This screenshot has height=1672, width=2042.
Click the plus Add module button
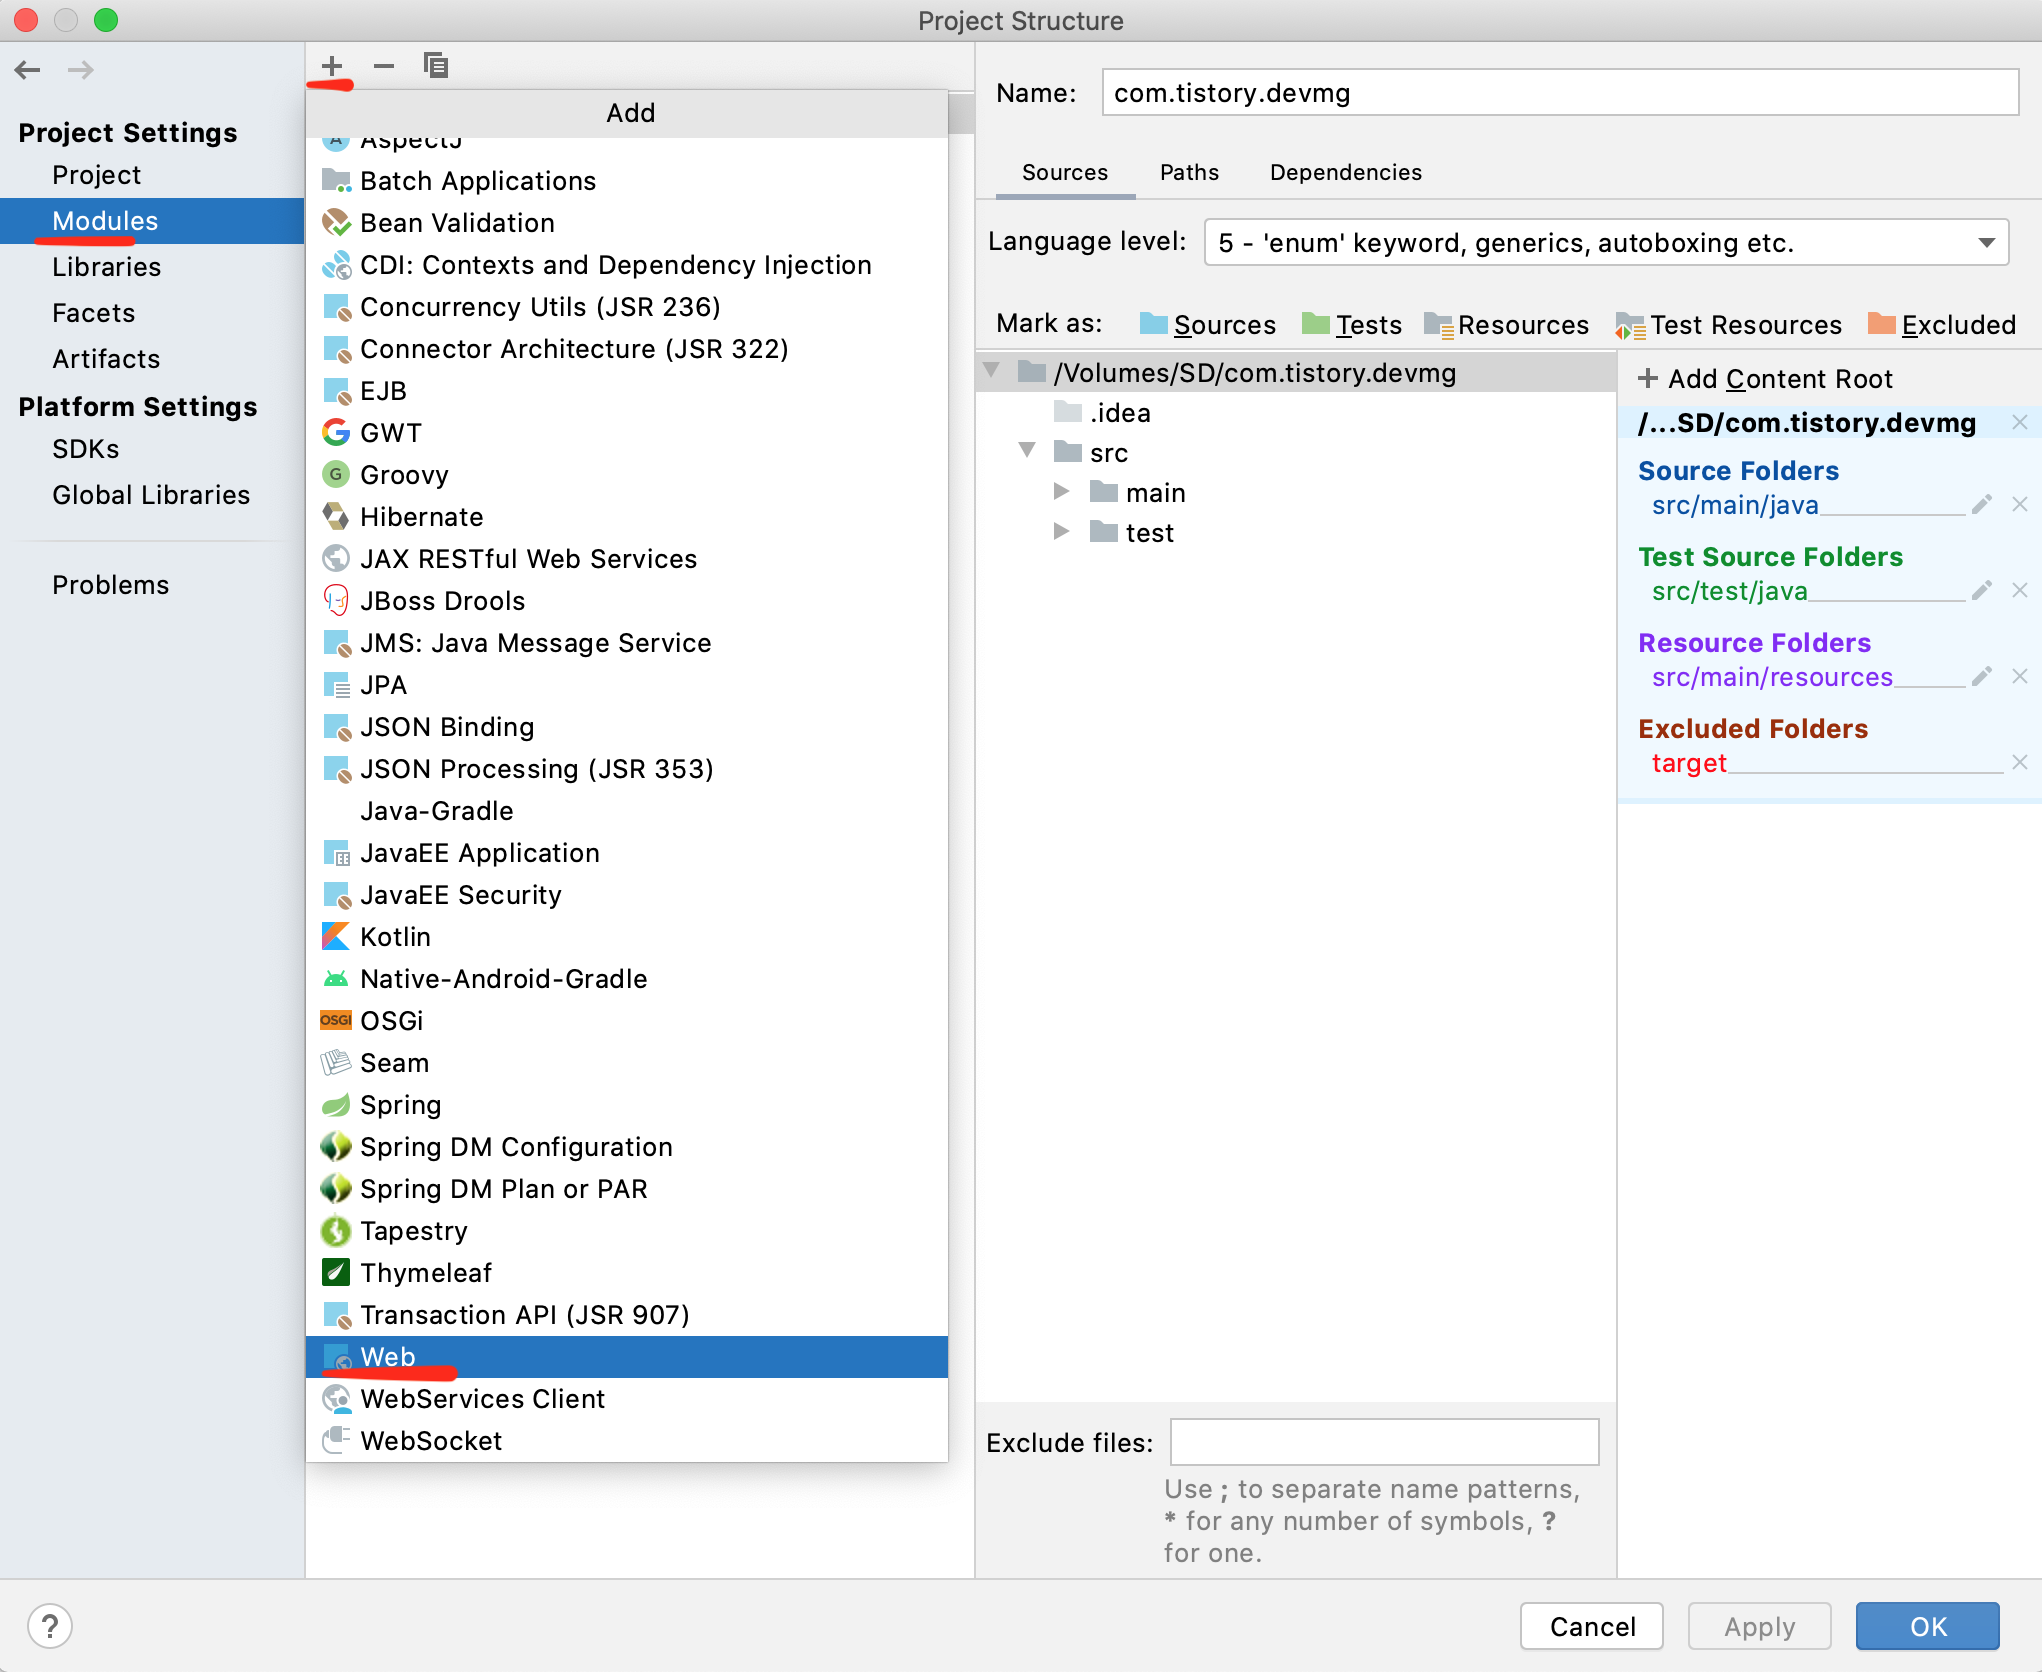click(x=332, y=66)
